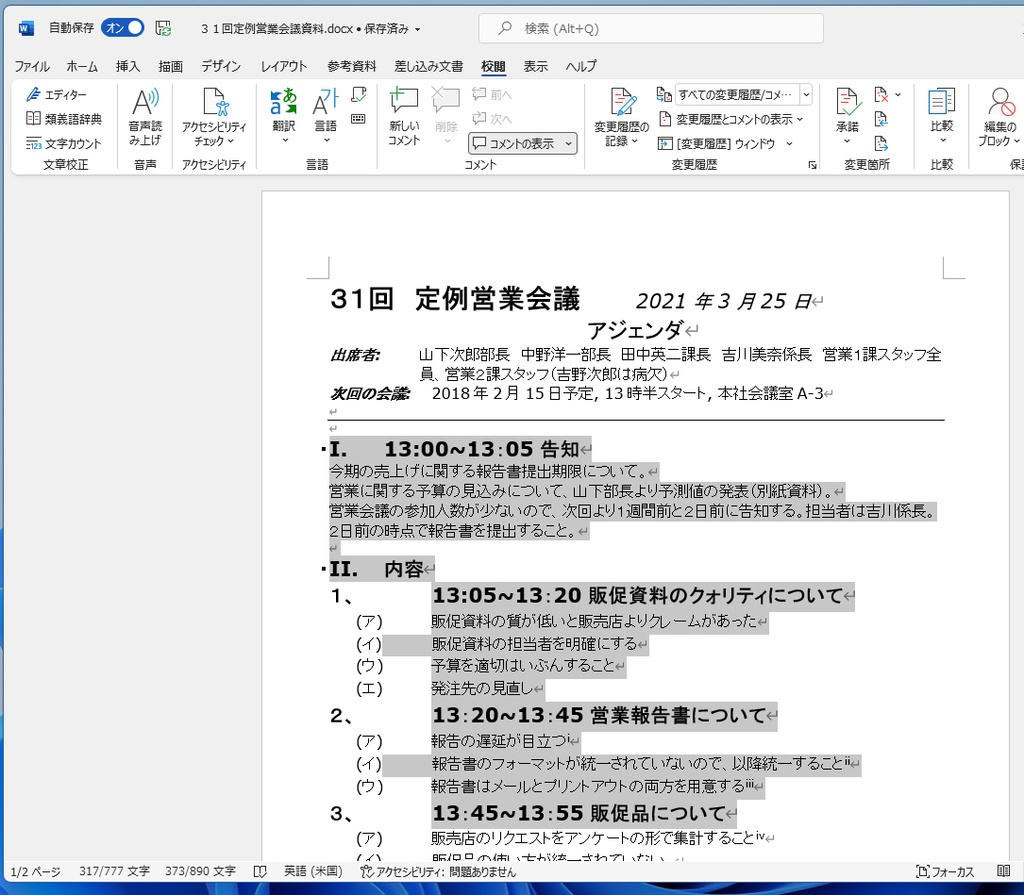
Task: Expand the markup display dropdown (すべての変更履歴/コメント)
Action: click(x=807, y=95)
